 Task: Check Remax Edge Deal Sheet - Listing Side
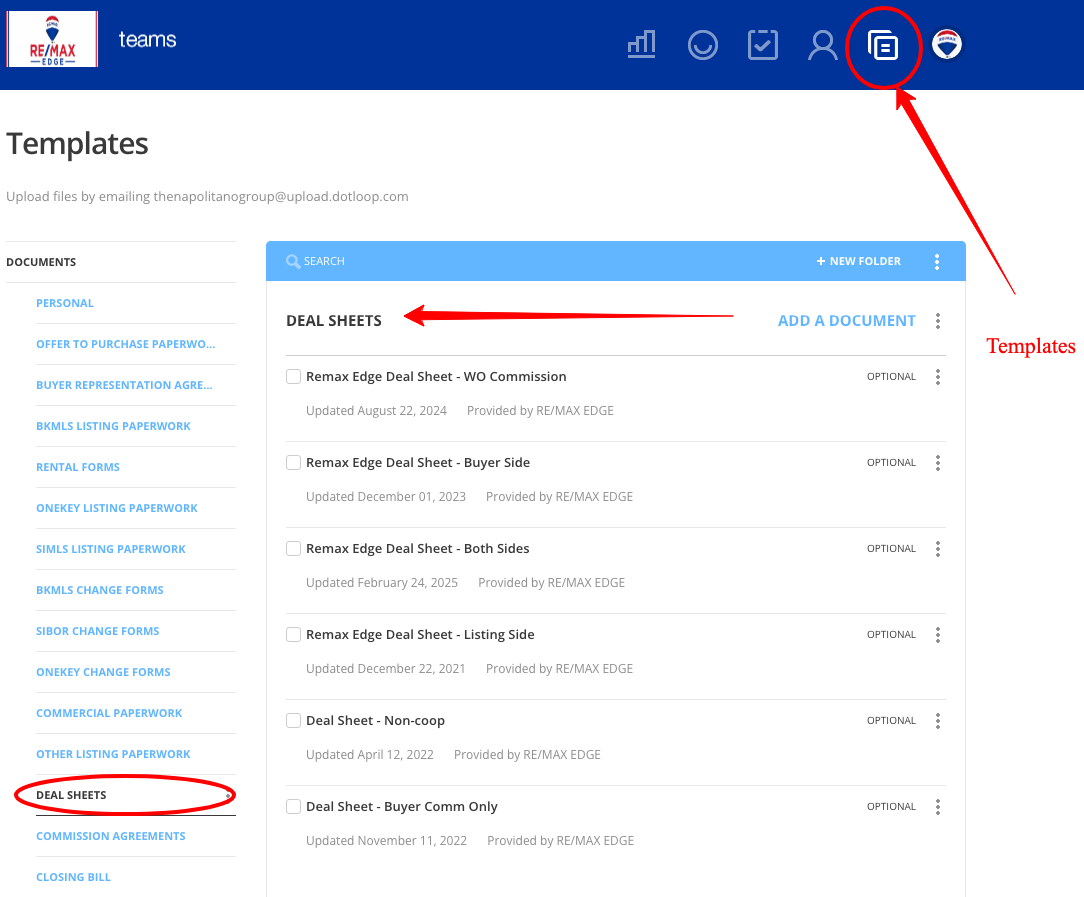[293, 634]
